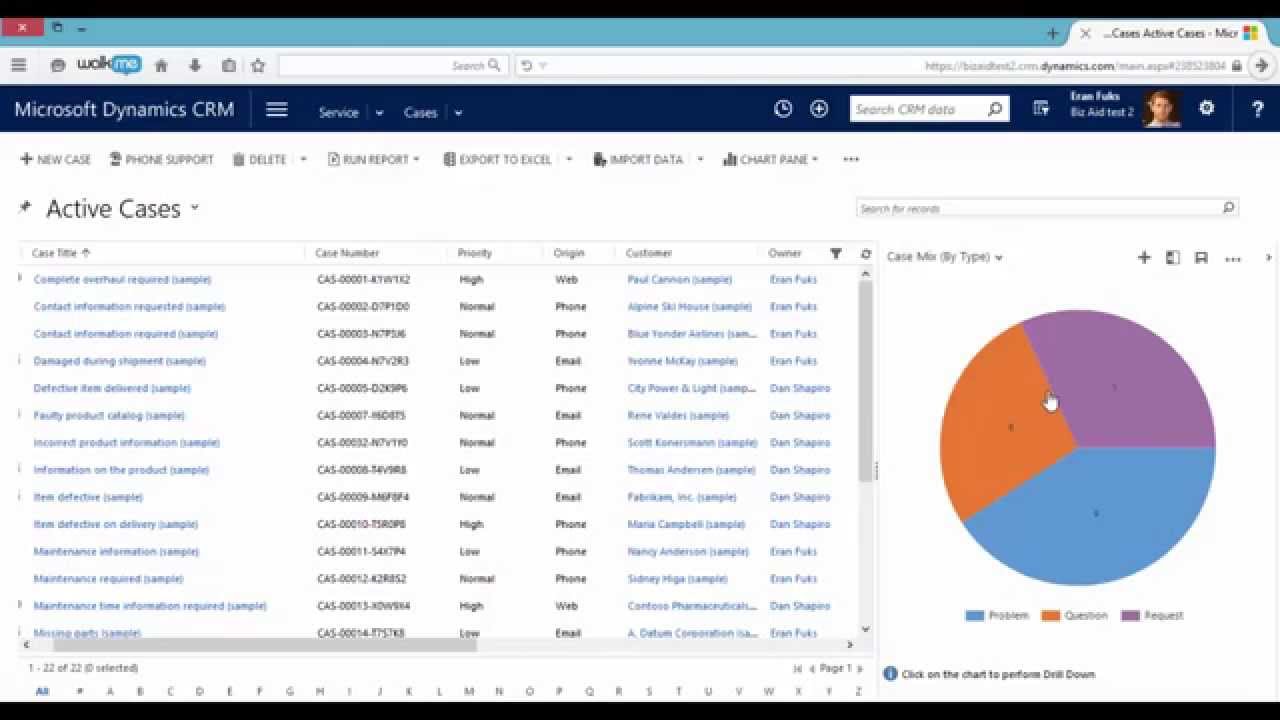1280x720 pixels.
Task: Click New Case button
Action: coord(56,159)
